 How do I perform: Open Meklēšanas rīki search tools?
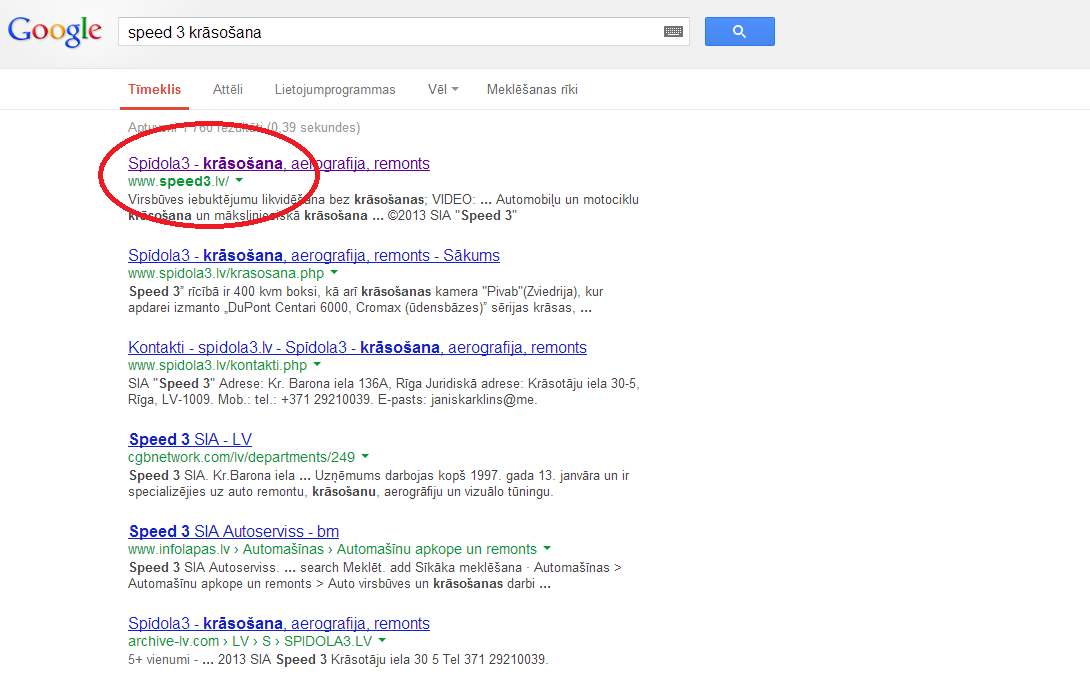[532, 90]
